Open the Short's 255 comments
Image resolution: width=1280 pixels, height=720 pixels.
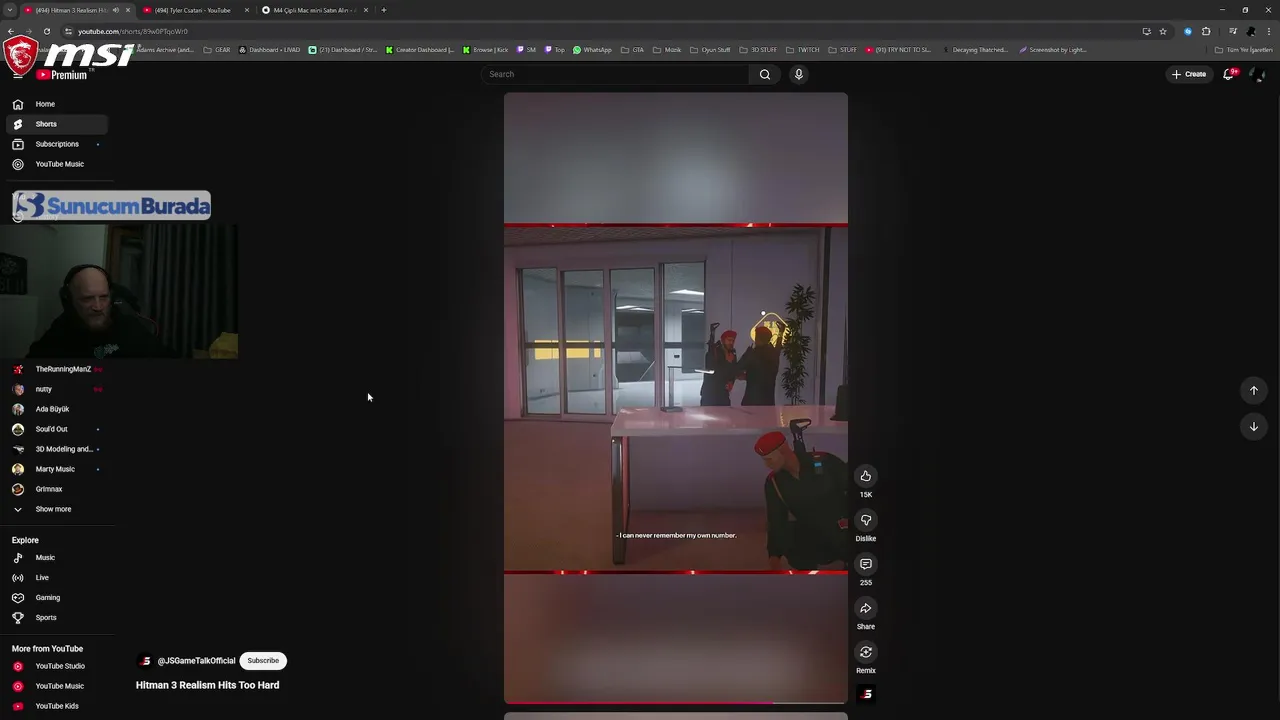[866, 564]
